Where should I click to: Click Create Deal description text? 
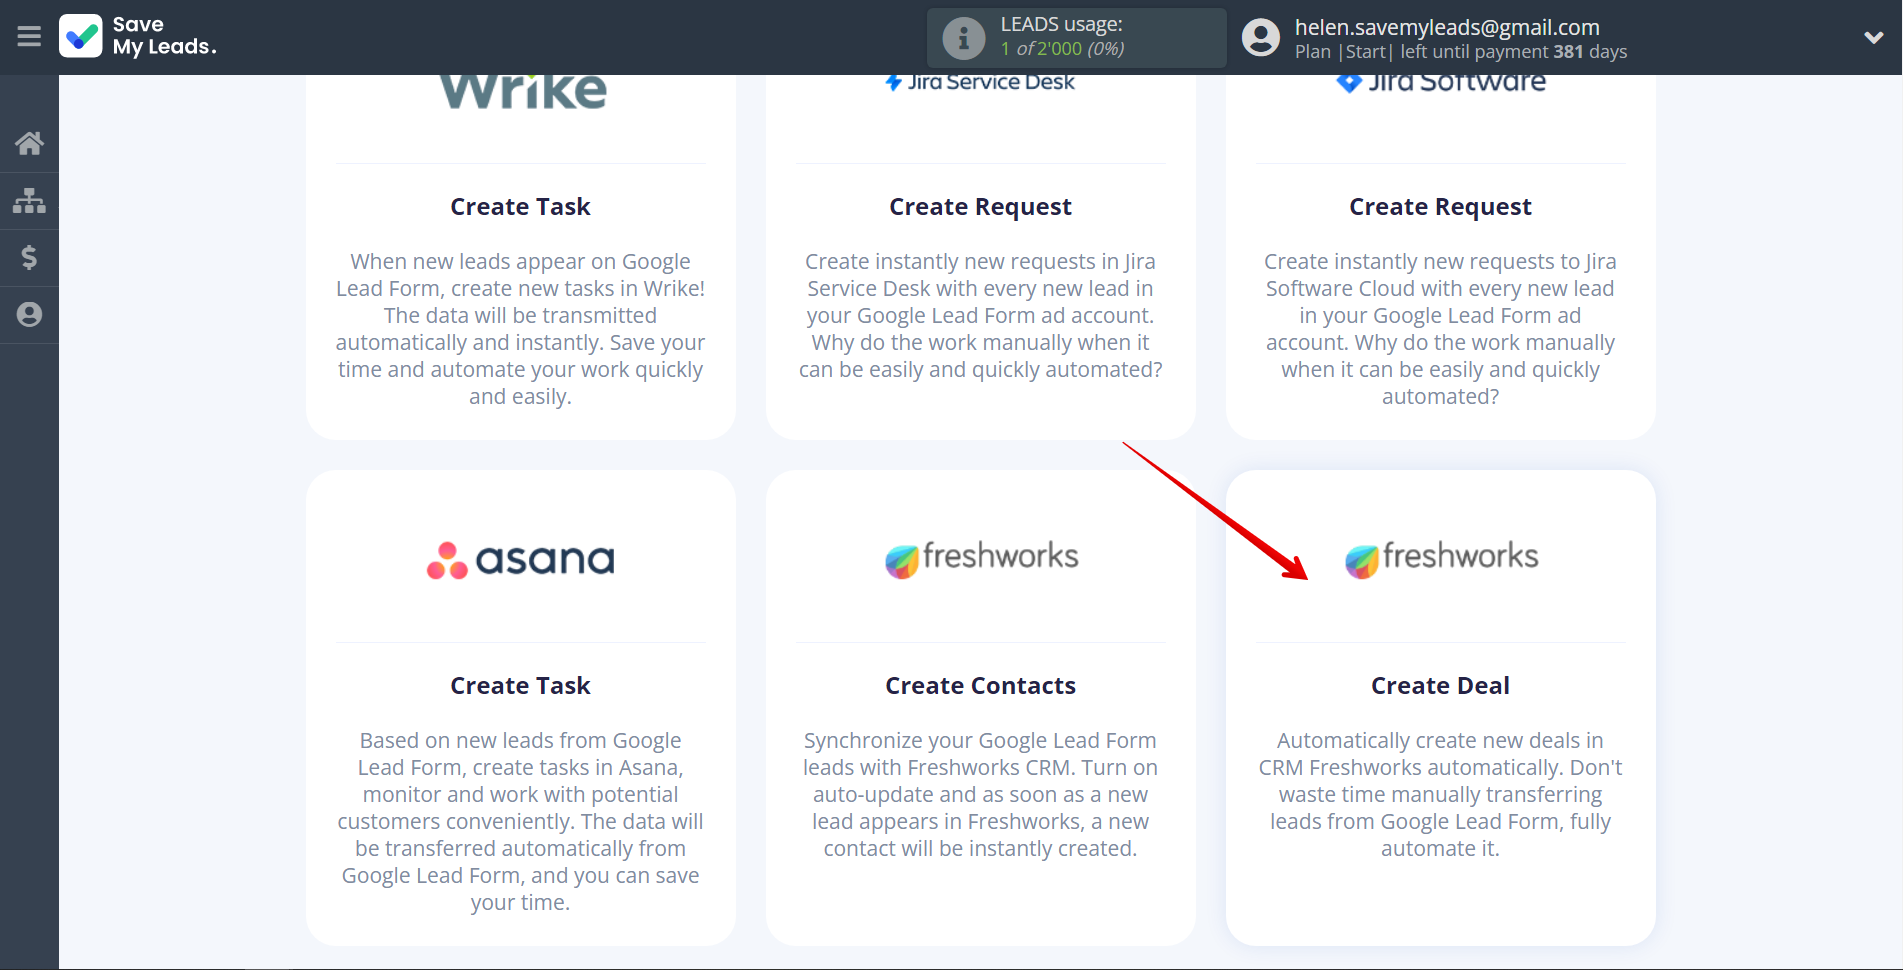(1440, 795)
